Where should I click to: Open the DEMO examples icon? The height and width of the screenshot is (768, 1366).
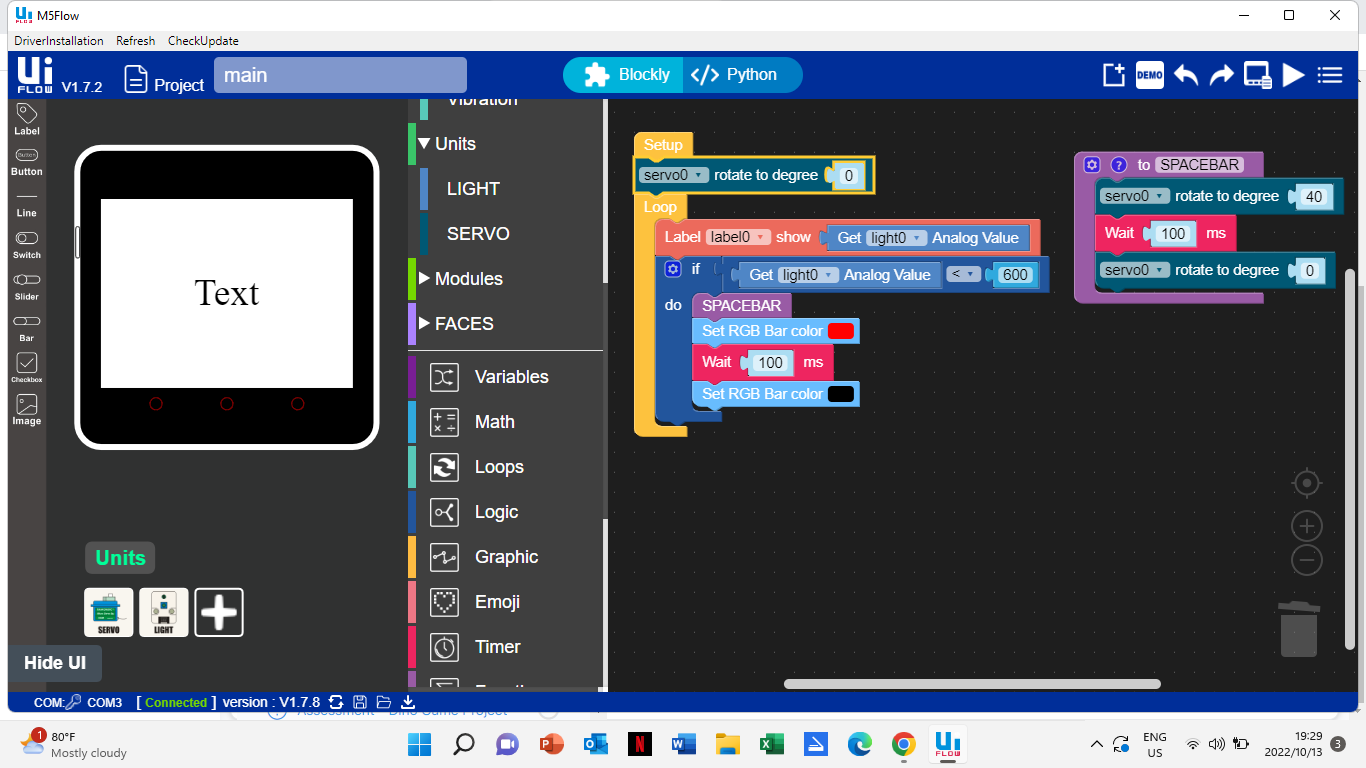click(1149, 75)
